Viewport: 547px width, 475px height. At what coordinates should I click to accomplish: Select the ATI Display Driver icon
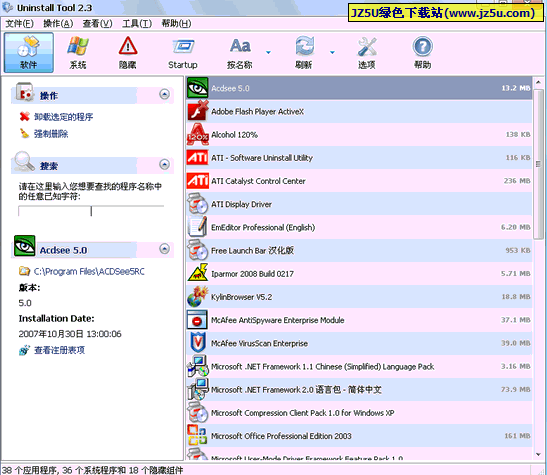click(x=197, y=204)
